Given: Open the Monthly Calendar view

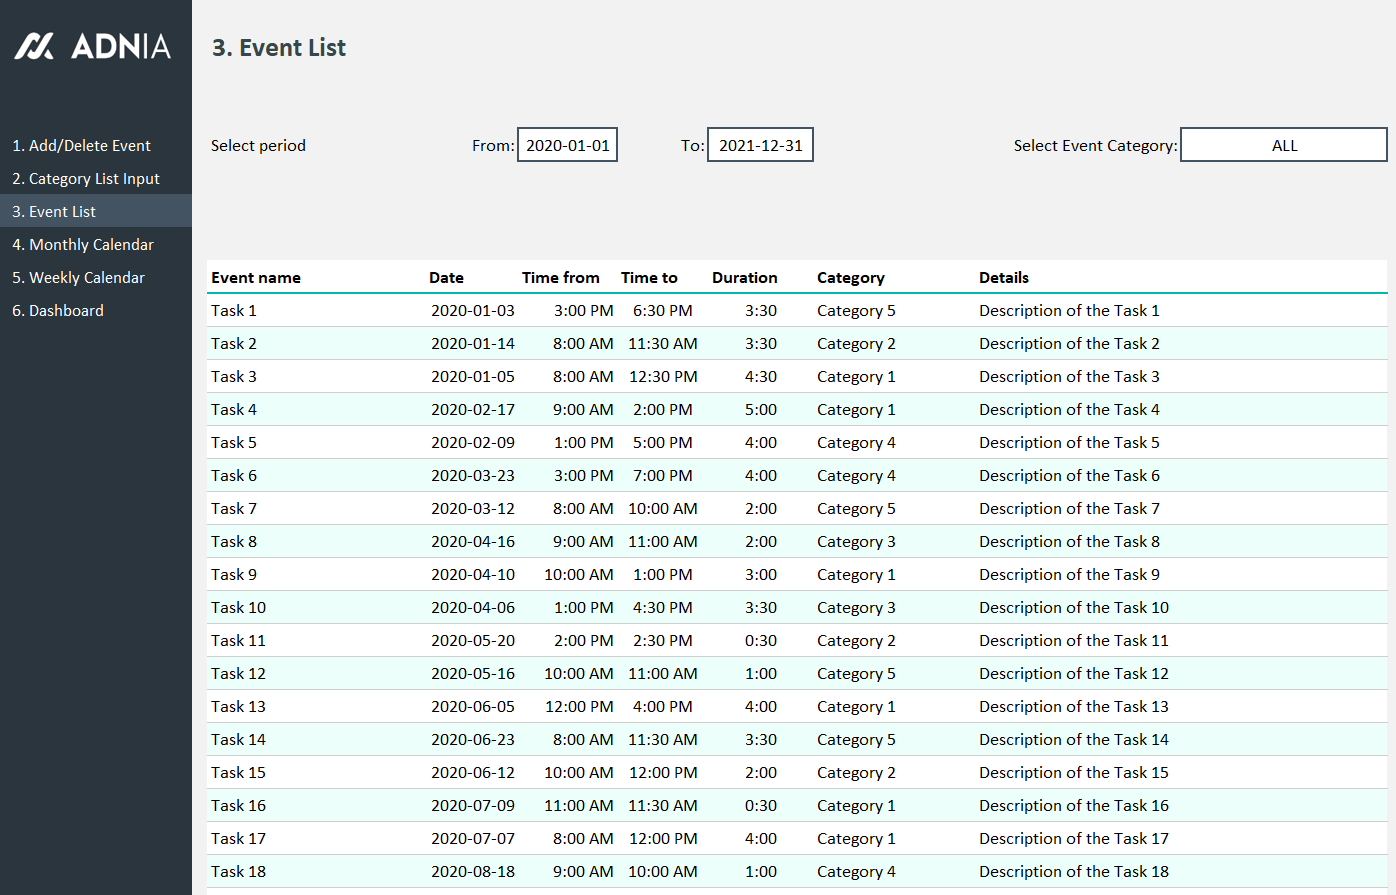Looking at the screenshot, I should pos(82,244).
